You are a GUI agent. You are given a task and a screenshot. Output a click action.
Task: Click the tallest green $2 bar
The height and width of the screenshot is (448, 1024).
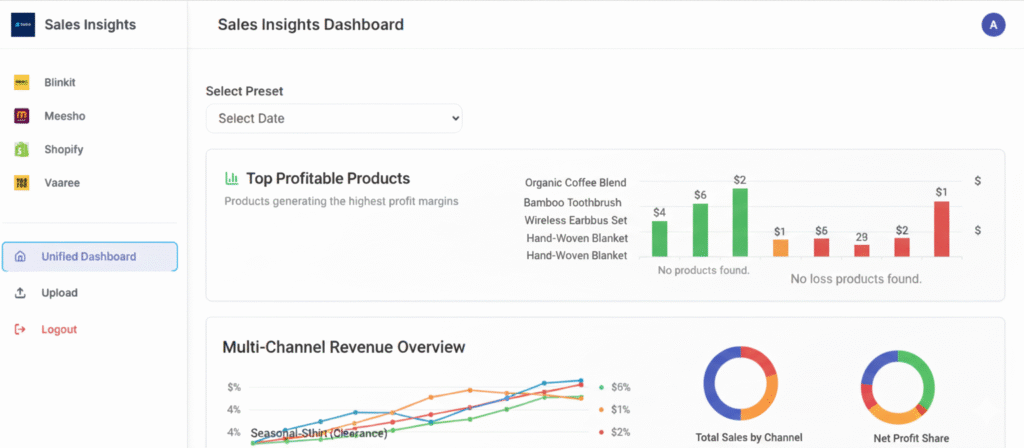tap(740, 223)
